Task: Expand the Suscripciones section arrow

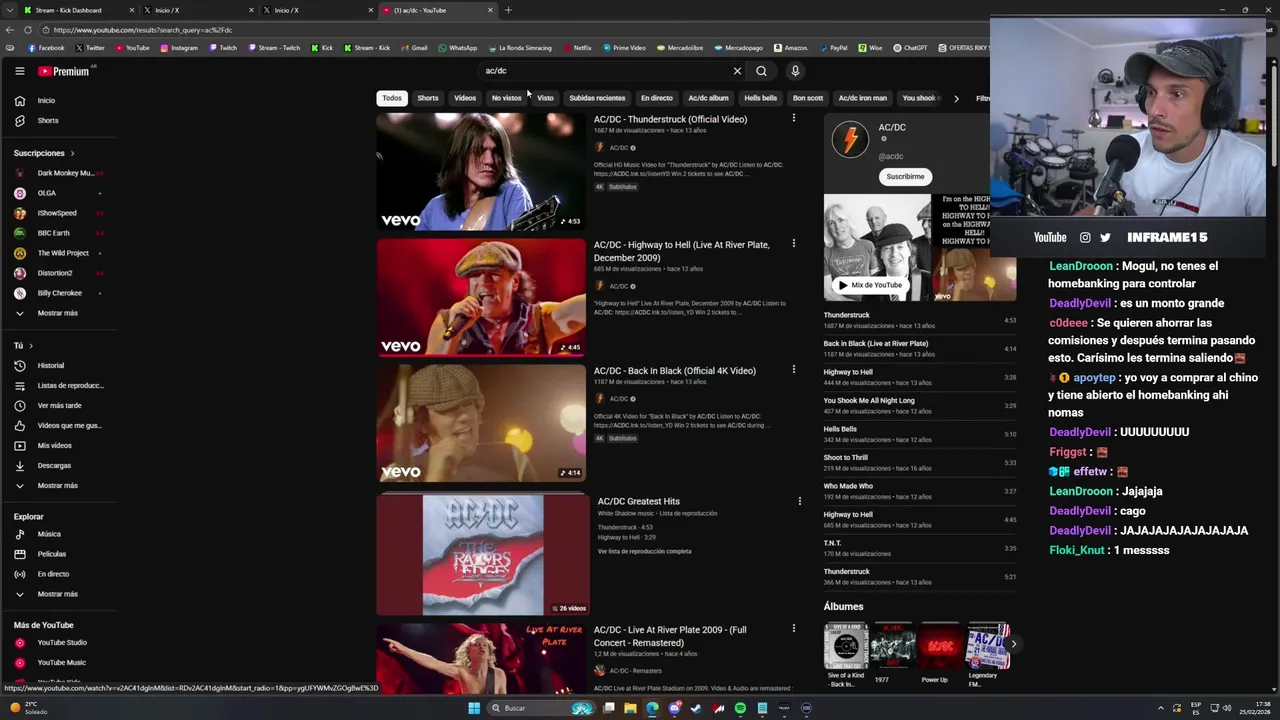Action: [x=72, y=153]
